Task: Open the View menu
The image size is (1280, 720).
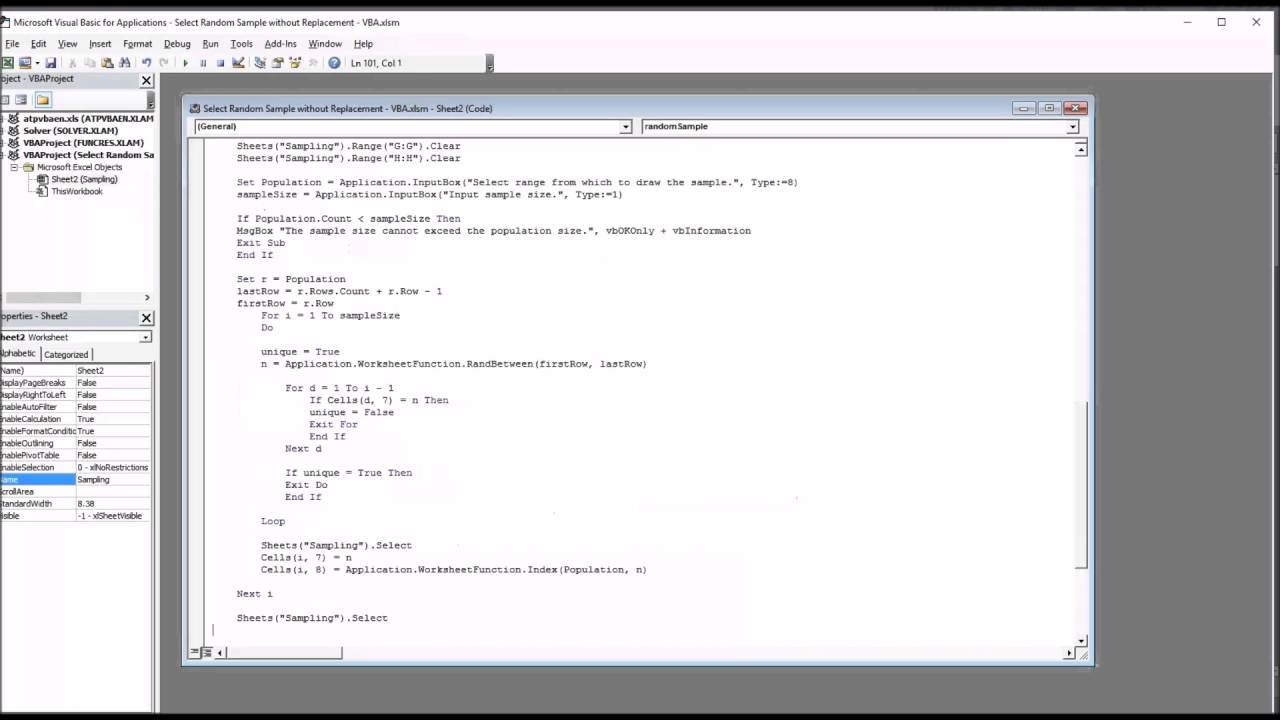Action: point(67,44)
